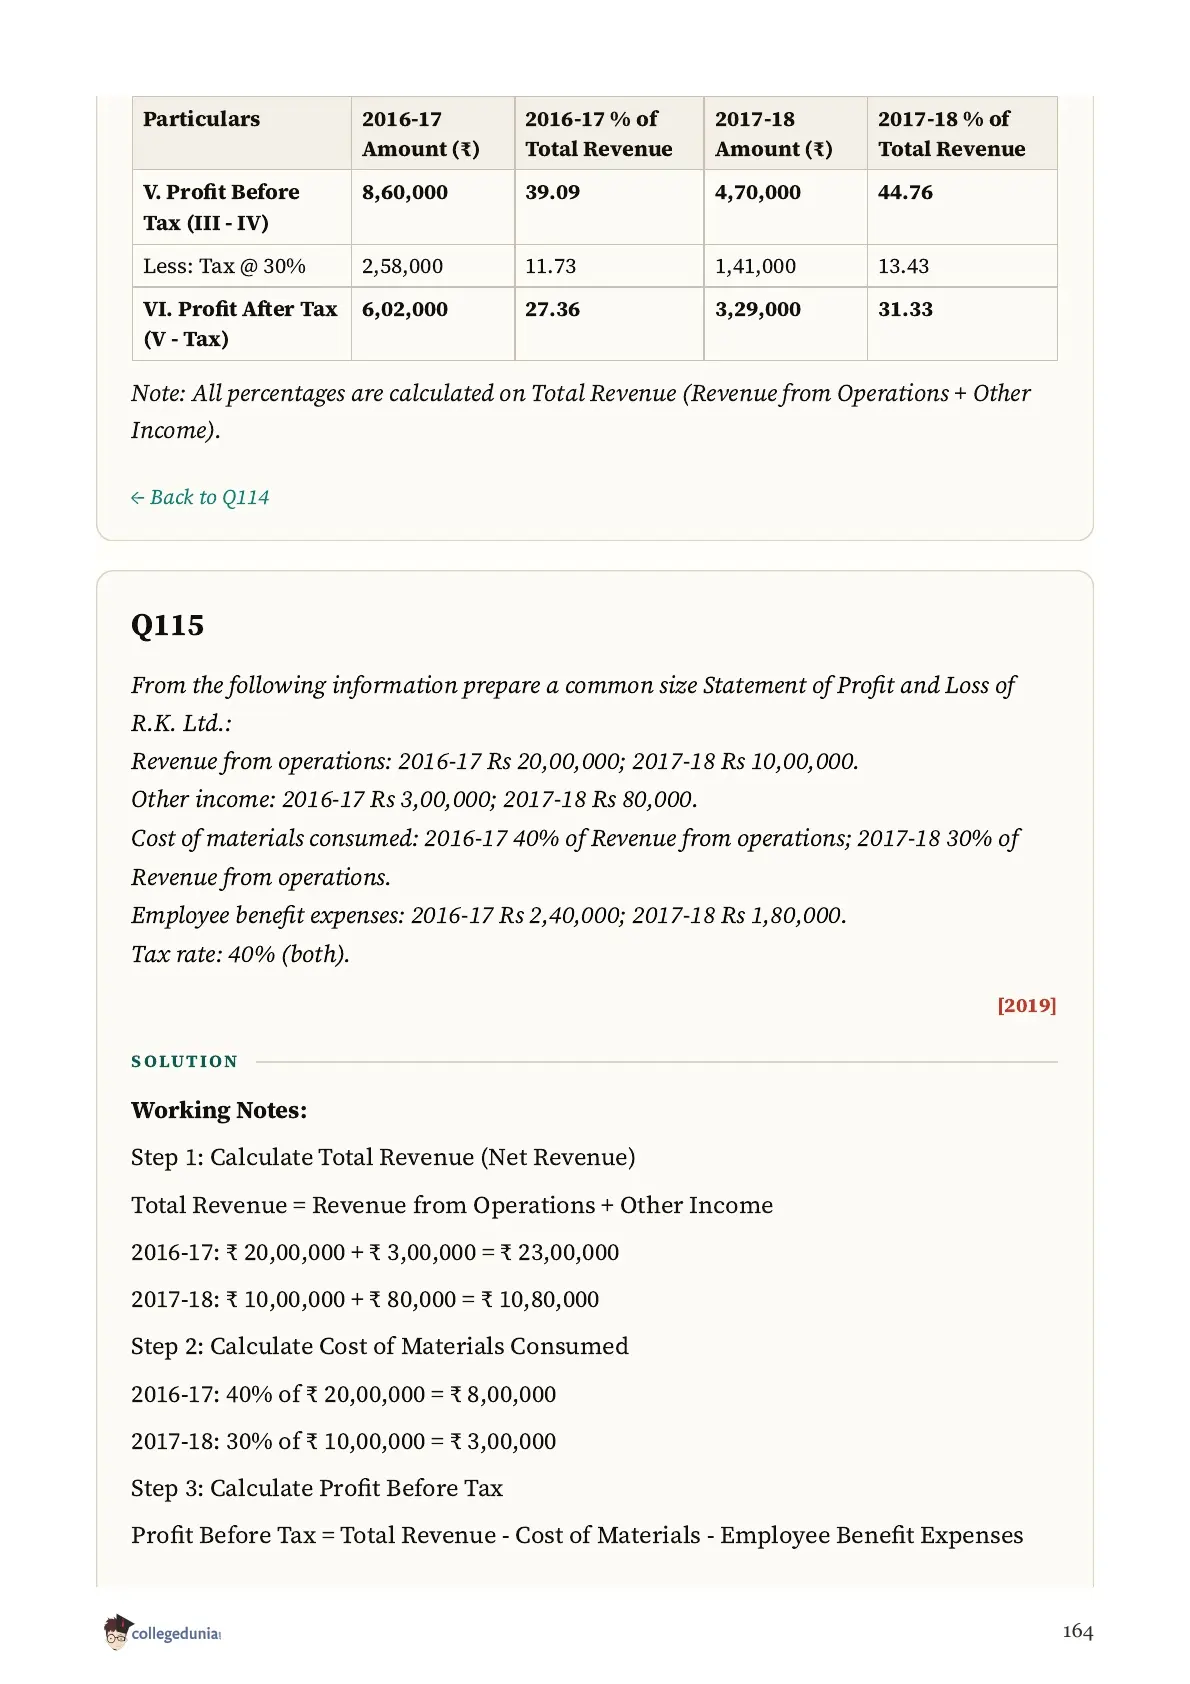This screenshot has width=1190, height=1684.
Task: Click the 3,29,000 amount cell
Action: [758, 309]
